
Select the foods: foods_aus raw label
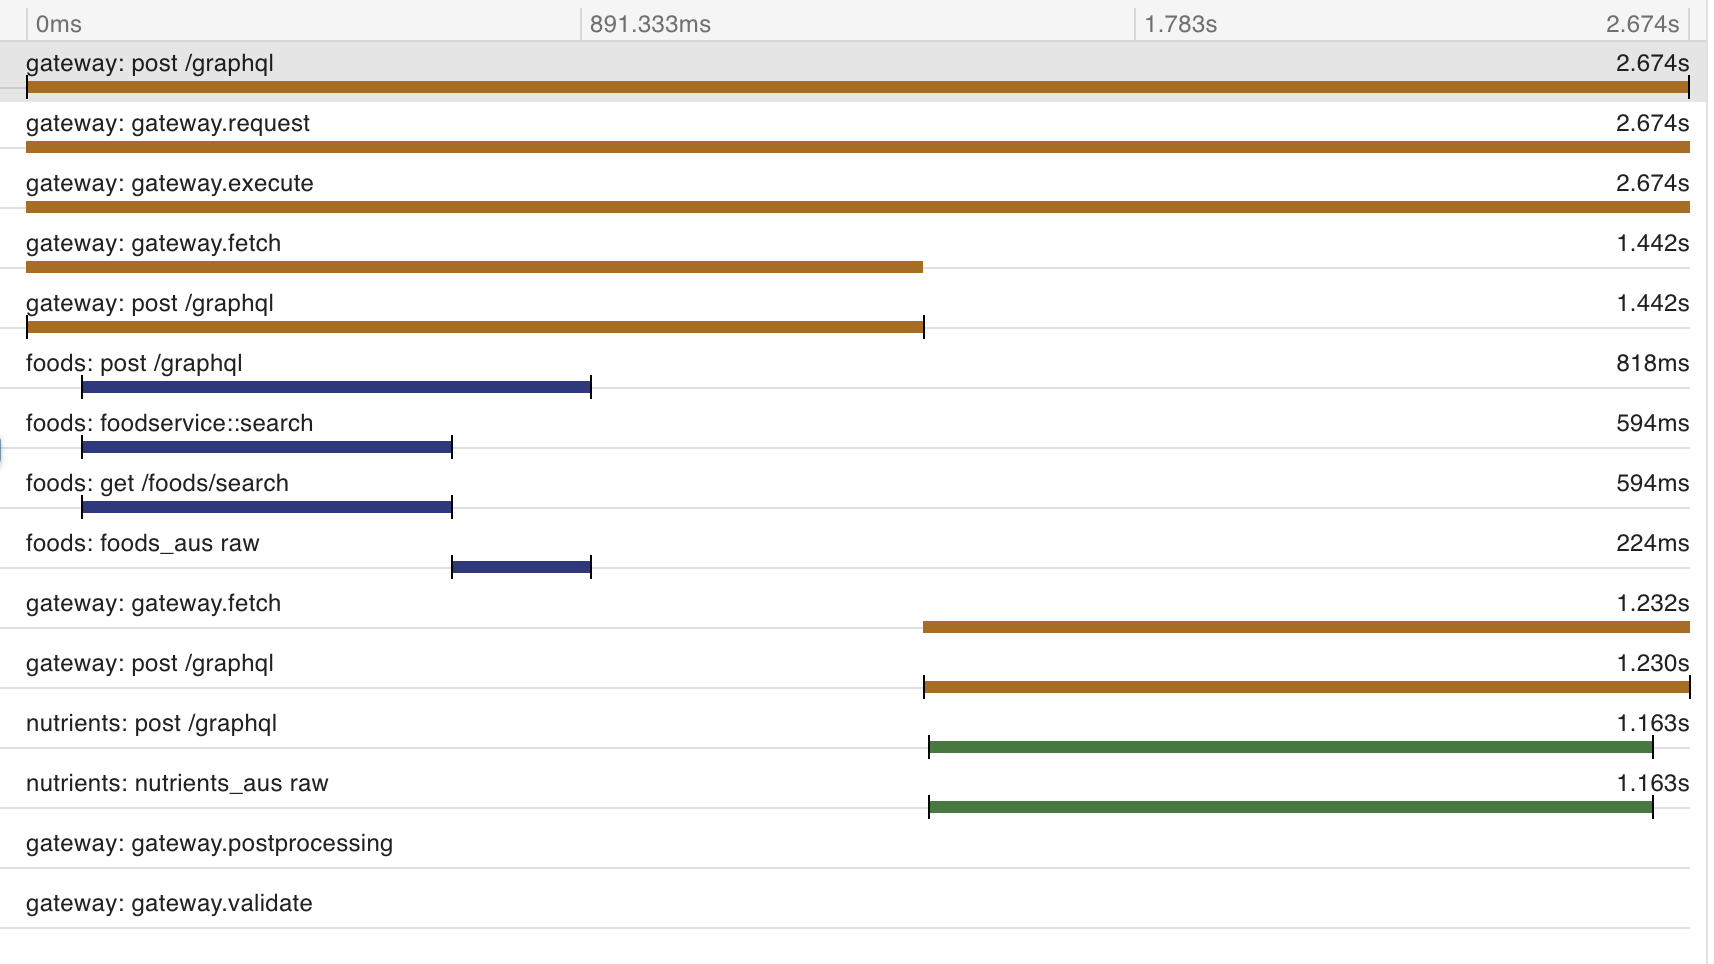coord(143,543)
